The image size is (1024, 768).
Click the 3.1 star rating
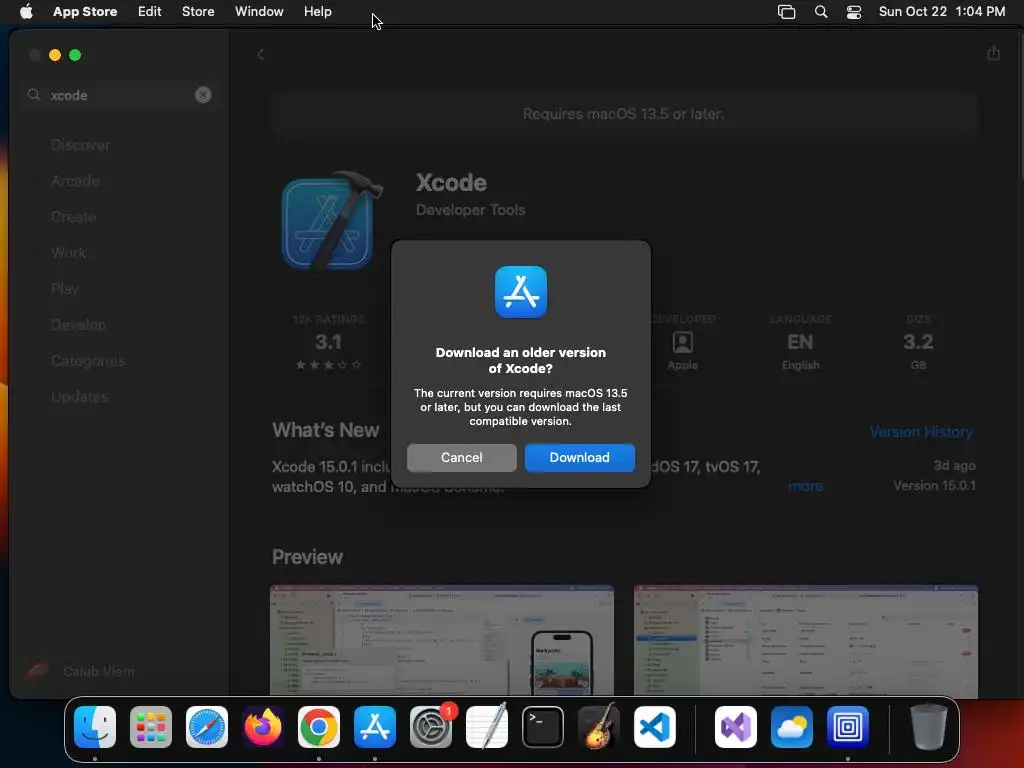tap(328, 342)
